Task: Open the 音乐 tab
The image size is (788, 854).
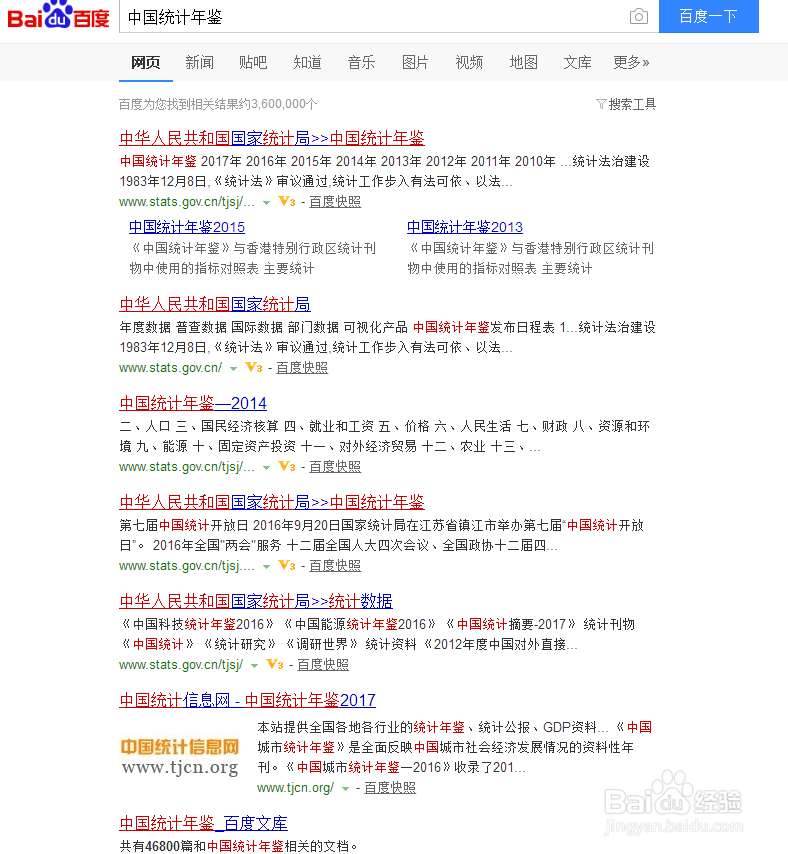Action: (x=361, y=62)
